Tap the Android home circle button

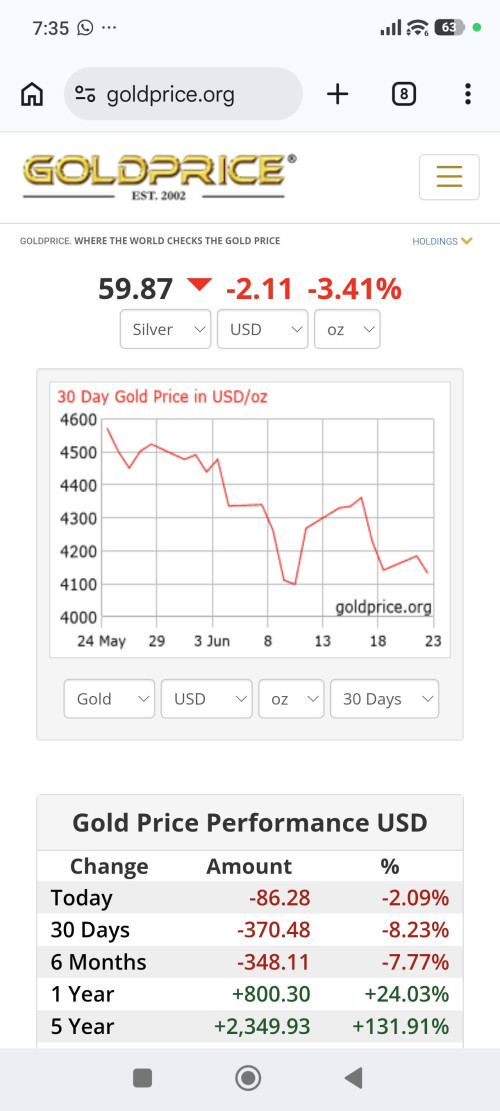(248, 1078)
